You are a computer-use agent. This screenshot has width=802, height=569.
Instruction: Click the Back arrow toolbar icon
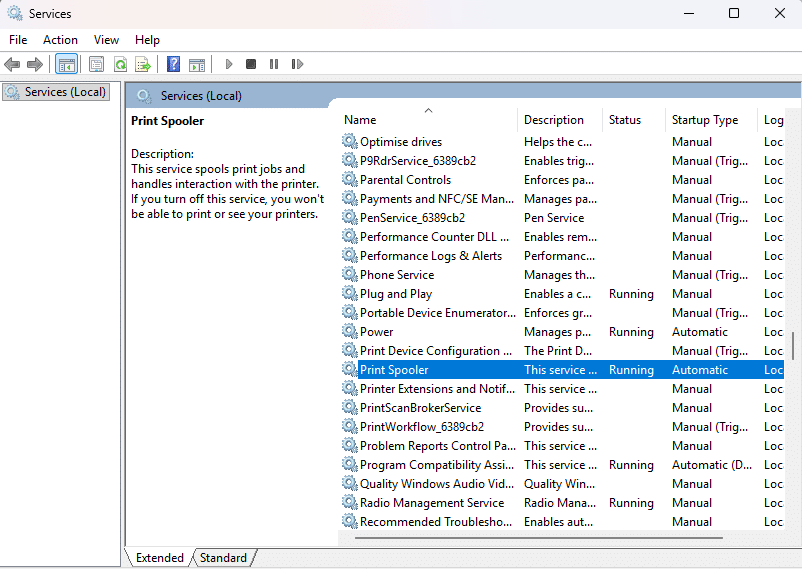(x=12, y=64)
